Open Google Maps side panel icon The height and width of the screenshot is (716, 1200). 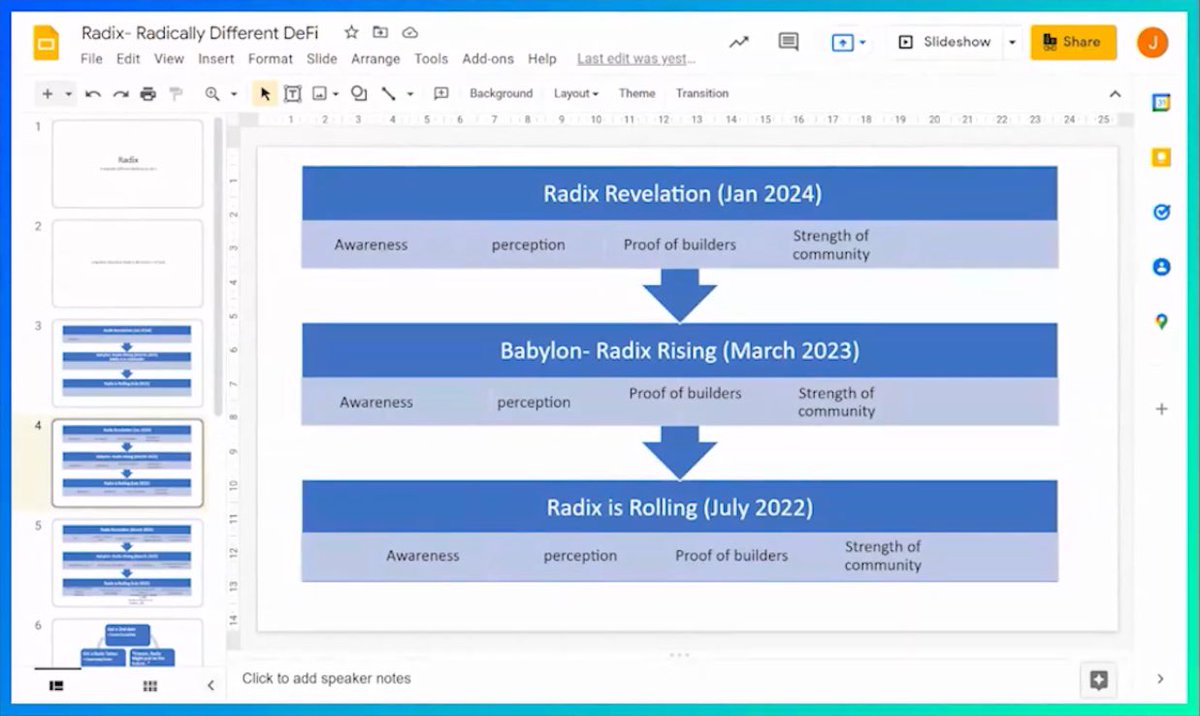(1161, 322)
